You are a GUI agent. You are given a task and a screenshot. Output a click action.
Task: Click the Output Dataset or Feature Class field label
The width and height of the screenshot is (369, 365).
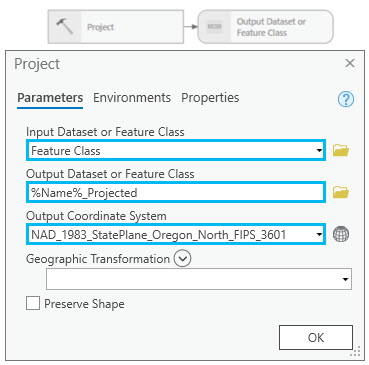(110, 174)
